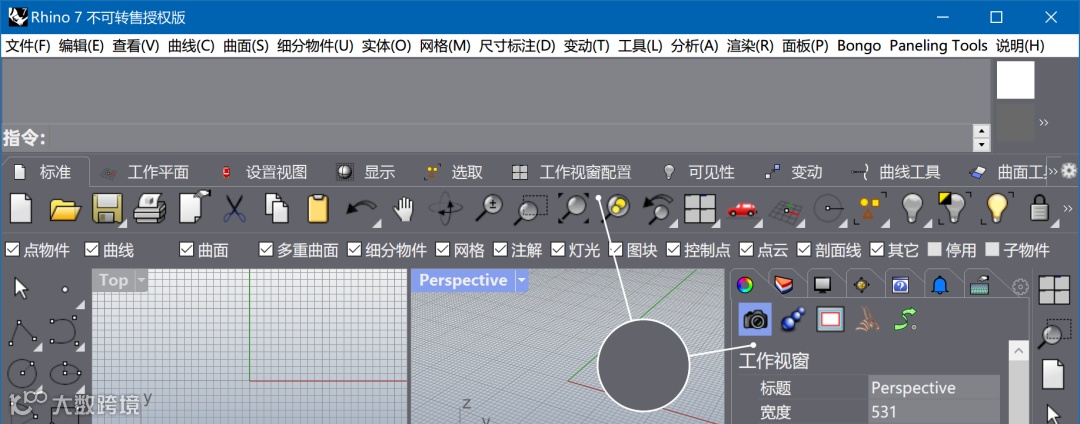Click into the 指令 command input field
This screenshot has height=424, width=1080.
click(x=510, y=138)
